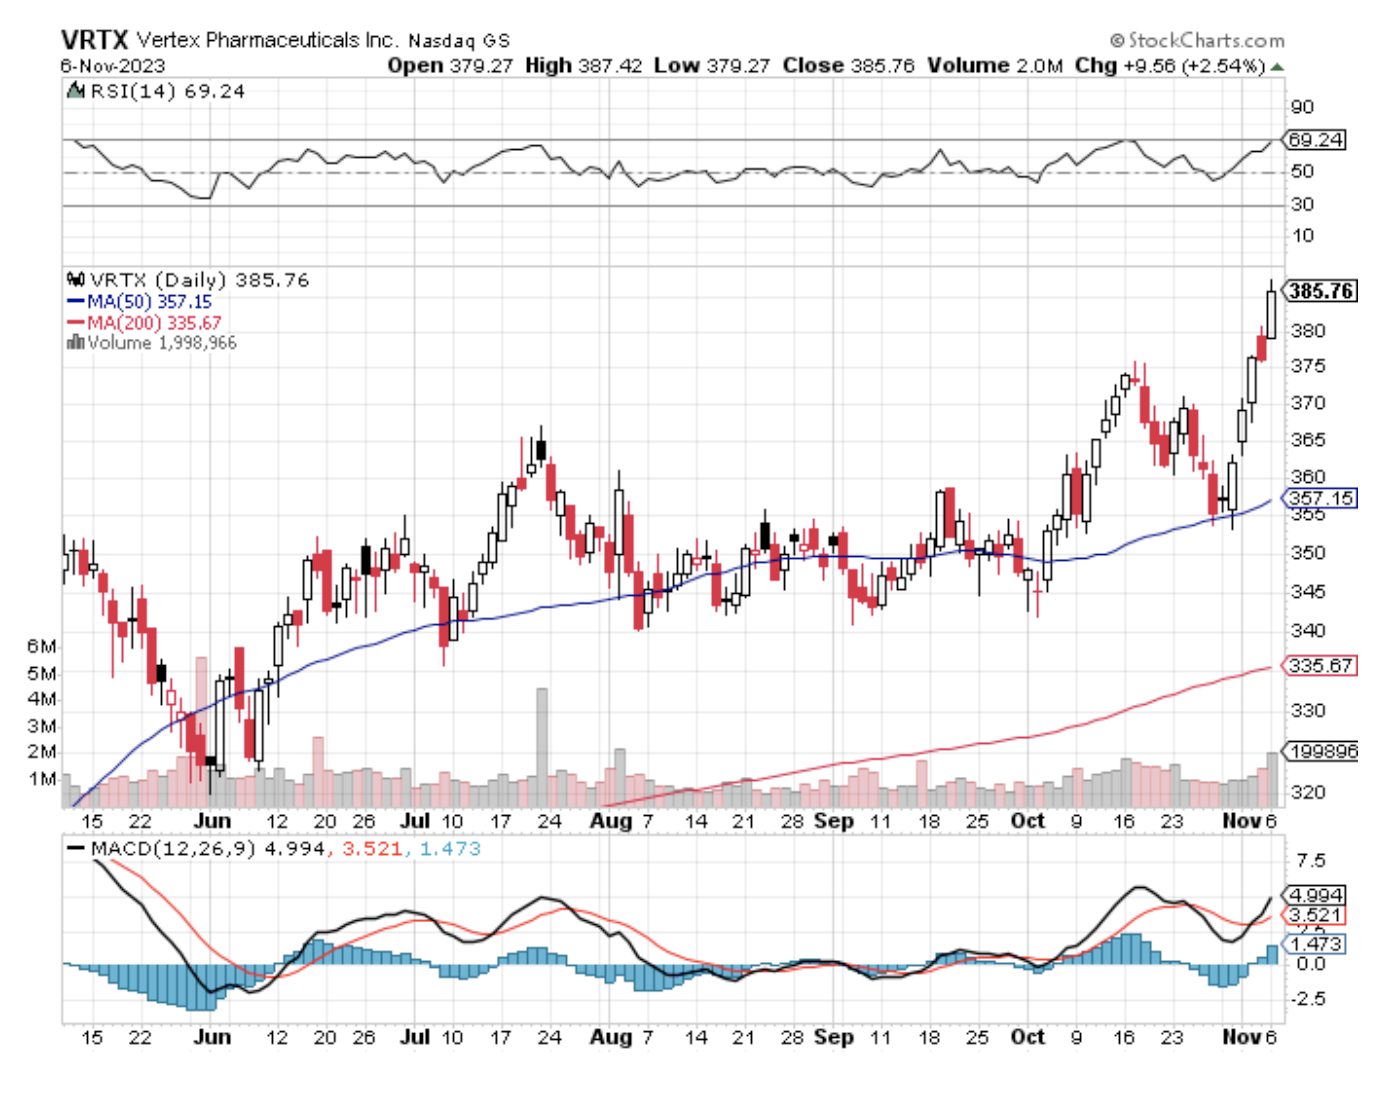1378x1100 pixels.
Task: Click the RSI(14) indicator icon
Action: point(75,91)
